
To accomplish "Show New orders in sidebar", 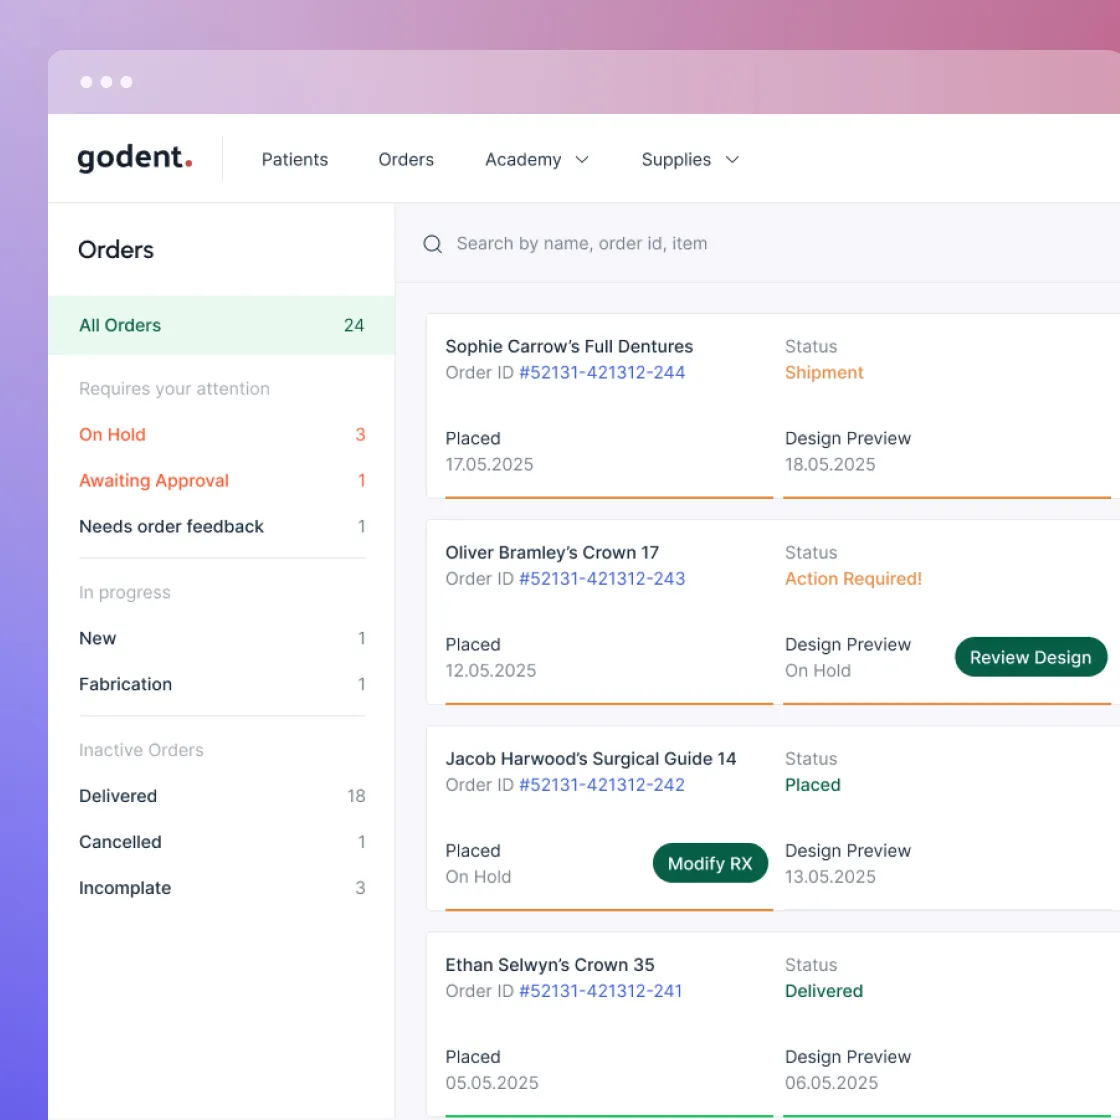I will [x=221, y=638].
